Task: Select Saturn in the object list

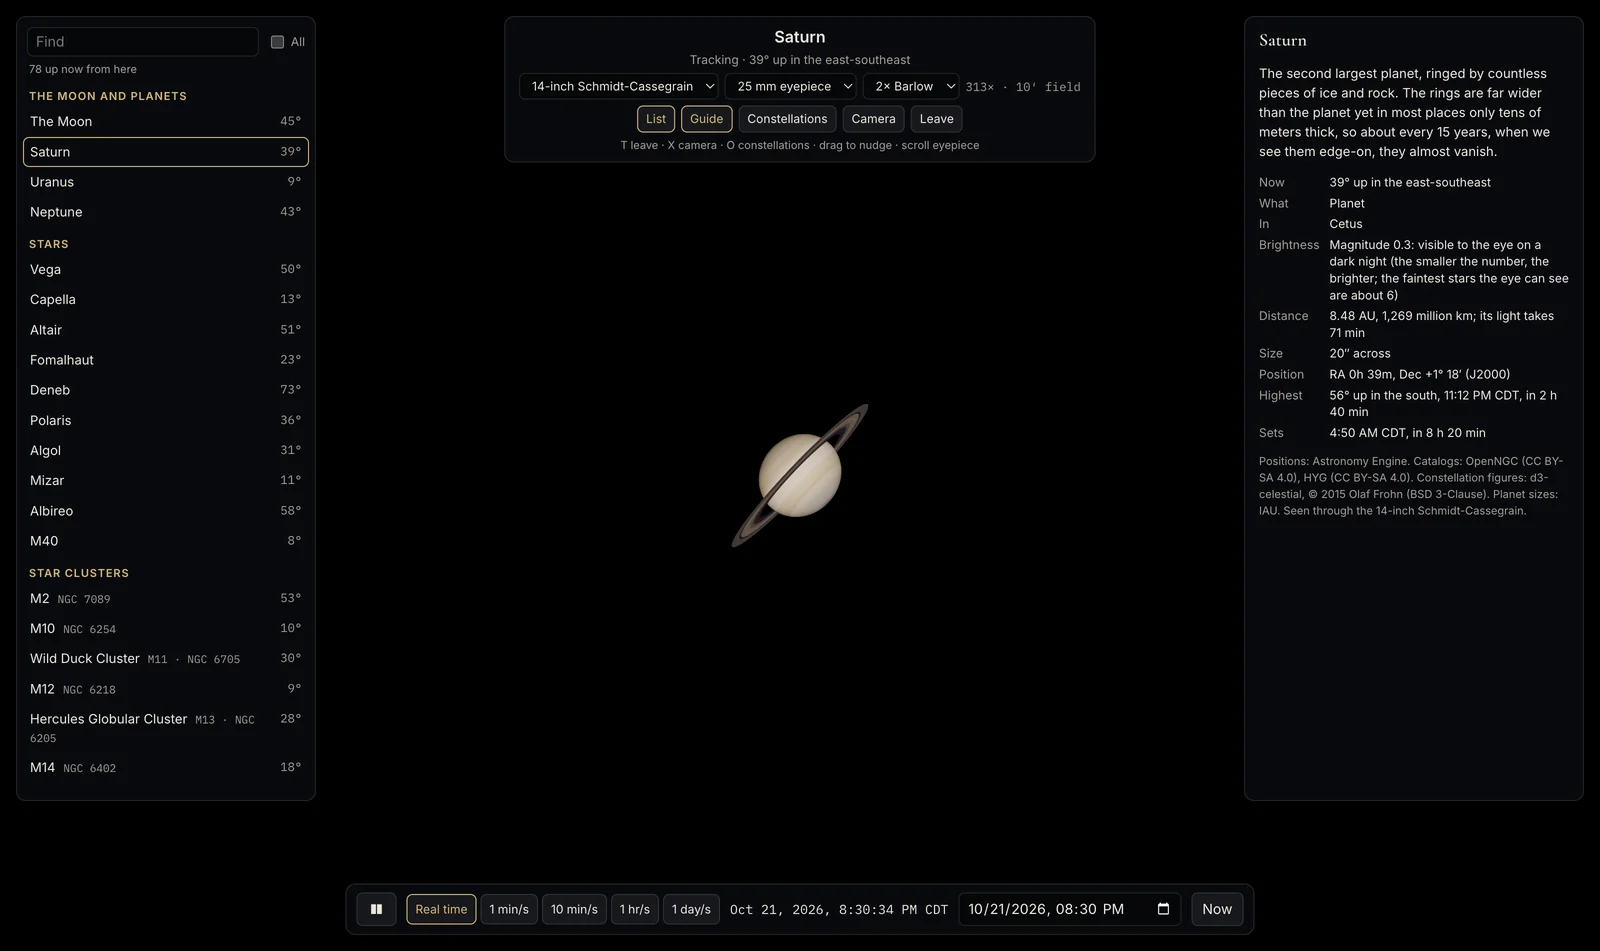Action: point(166,152)
